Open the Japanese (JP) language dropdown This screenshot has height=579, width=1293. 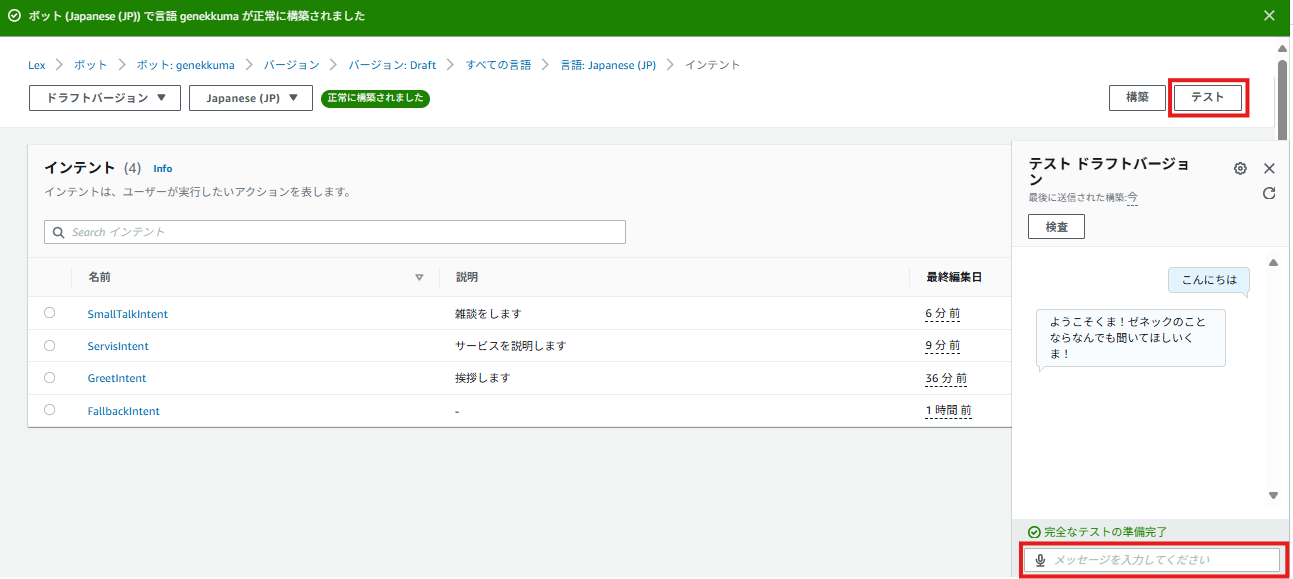(251, 98)
